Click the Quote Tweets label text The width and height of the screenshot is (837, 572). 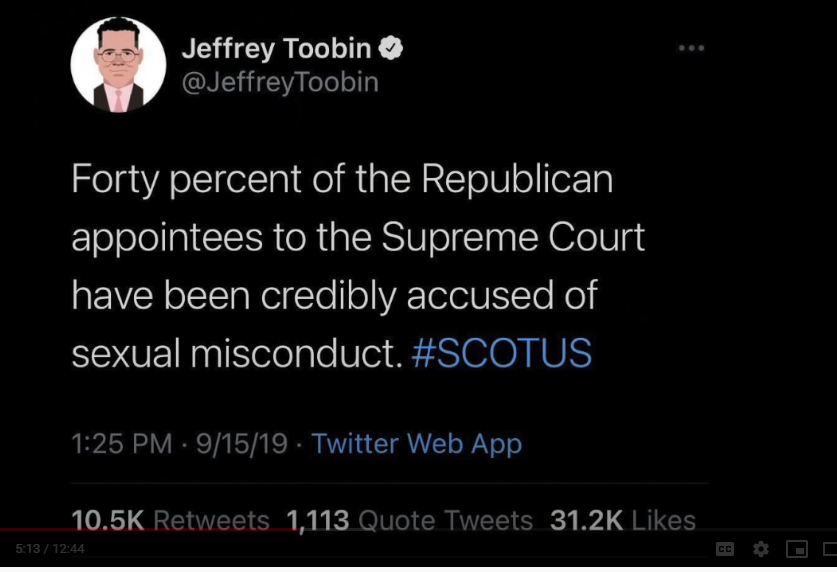point(446,520)
